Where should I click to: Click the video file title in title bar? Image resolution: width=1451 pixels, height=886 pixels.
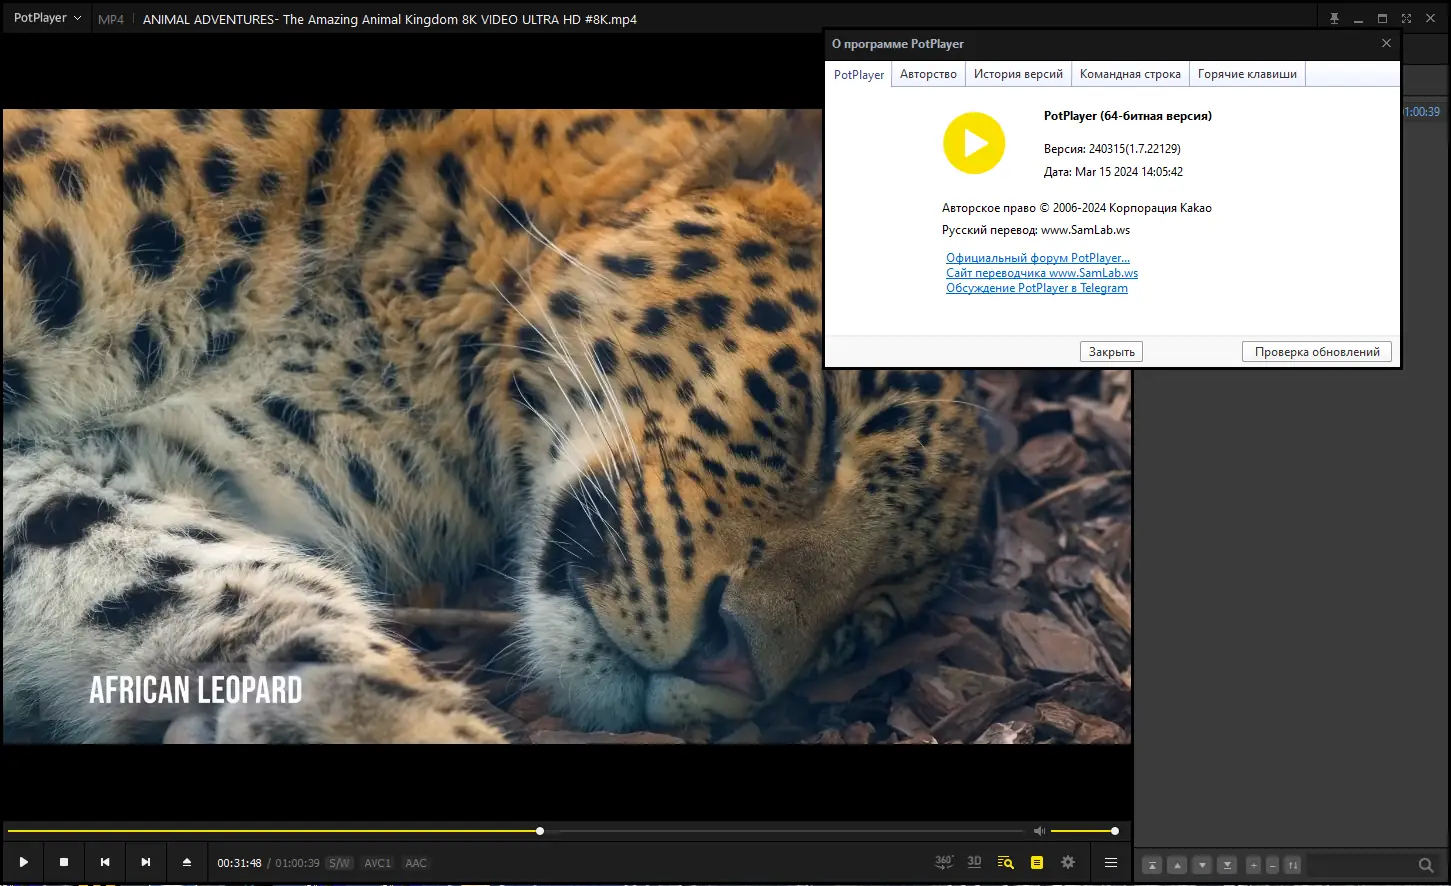click(390, 19)
